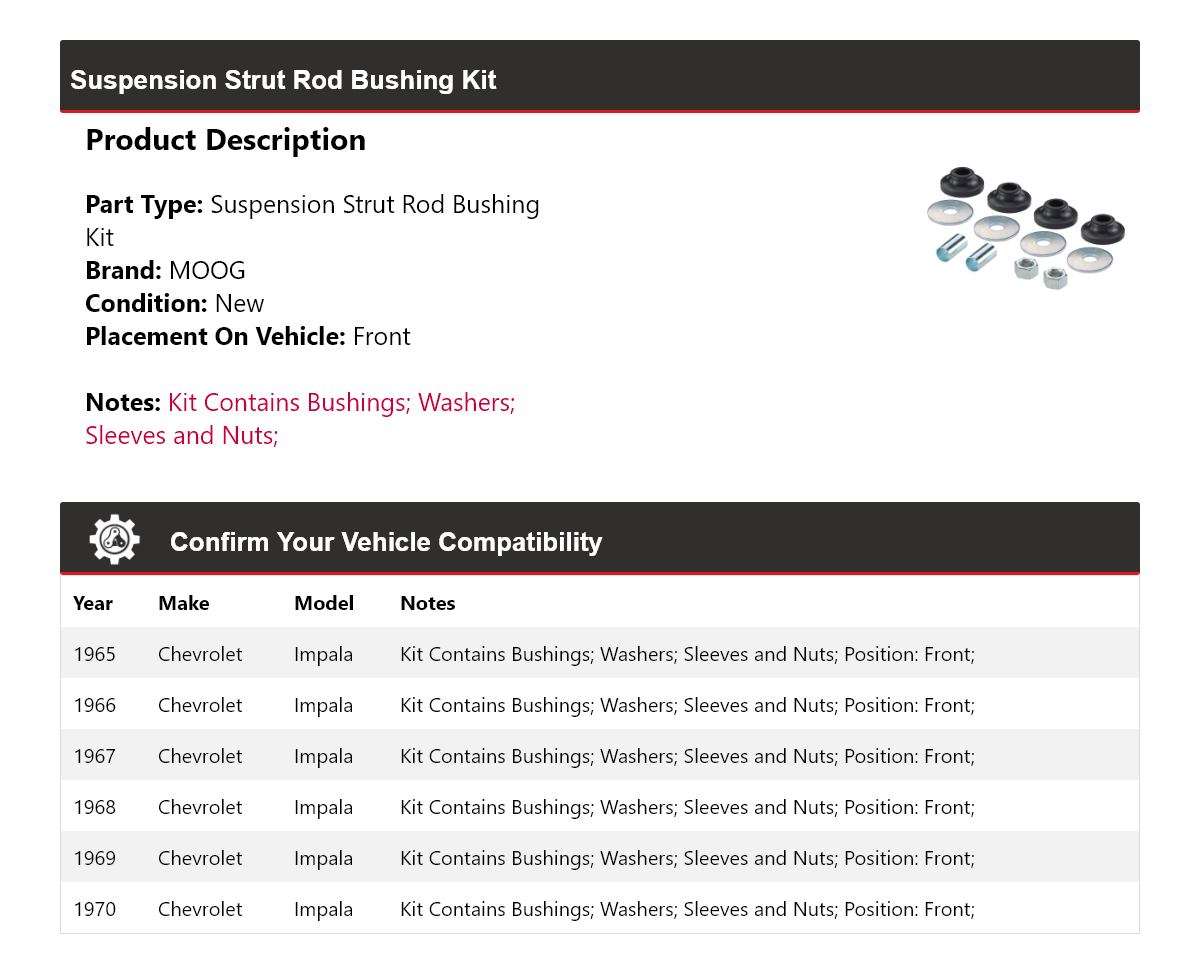1200x974 pixels.
Task: Open the strut rod bushing kit product image
Action: [x=1026, y=230]
